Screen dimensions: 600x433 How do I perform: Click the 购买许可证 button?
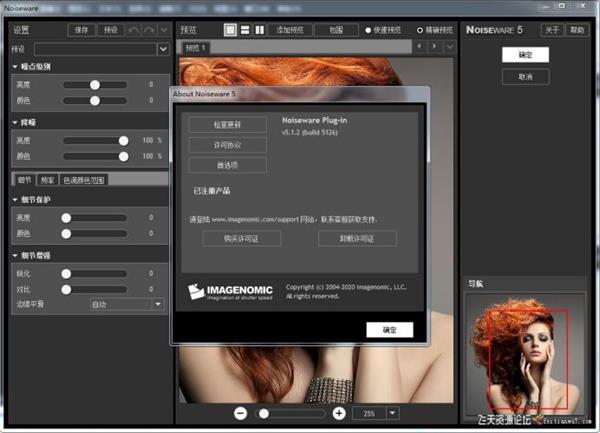coord(228,238)
